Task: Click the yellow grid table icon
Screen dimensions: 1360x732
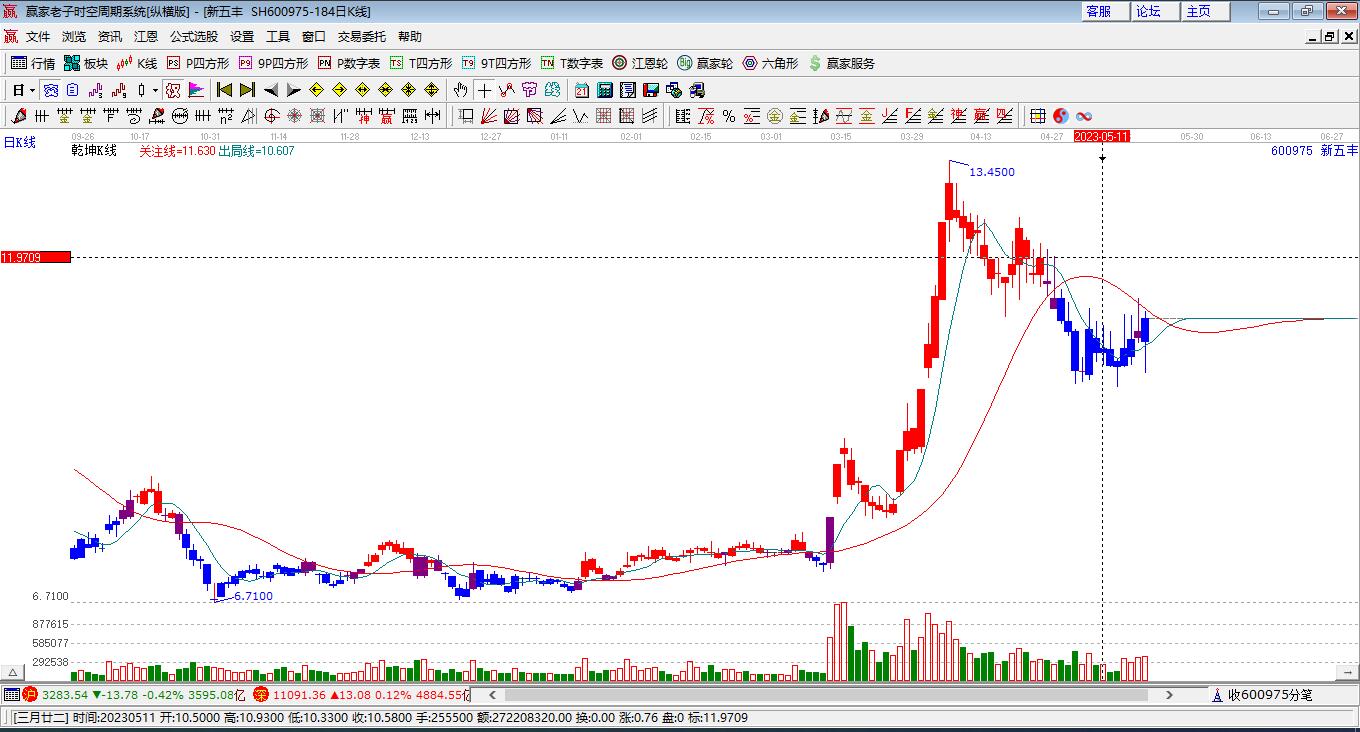Action: (1038, 116)
